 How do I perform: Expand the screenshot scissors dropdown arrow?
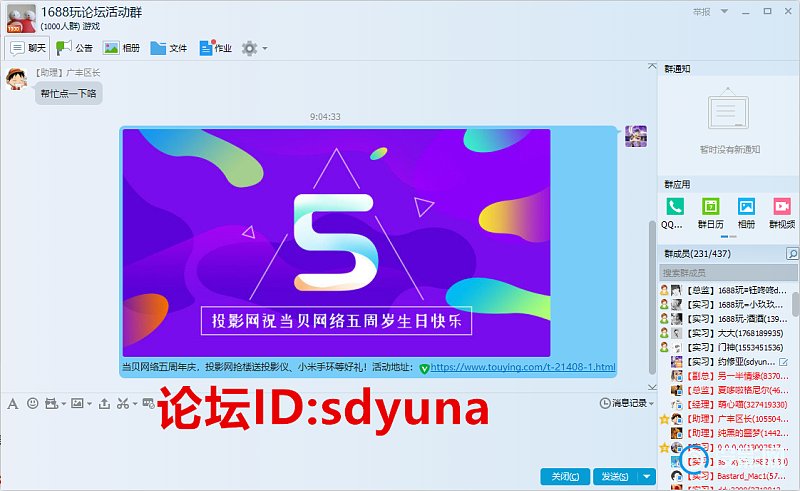pyautogui.click(x=135, y=404)
